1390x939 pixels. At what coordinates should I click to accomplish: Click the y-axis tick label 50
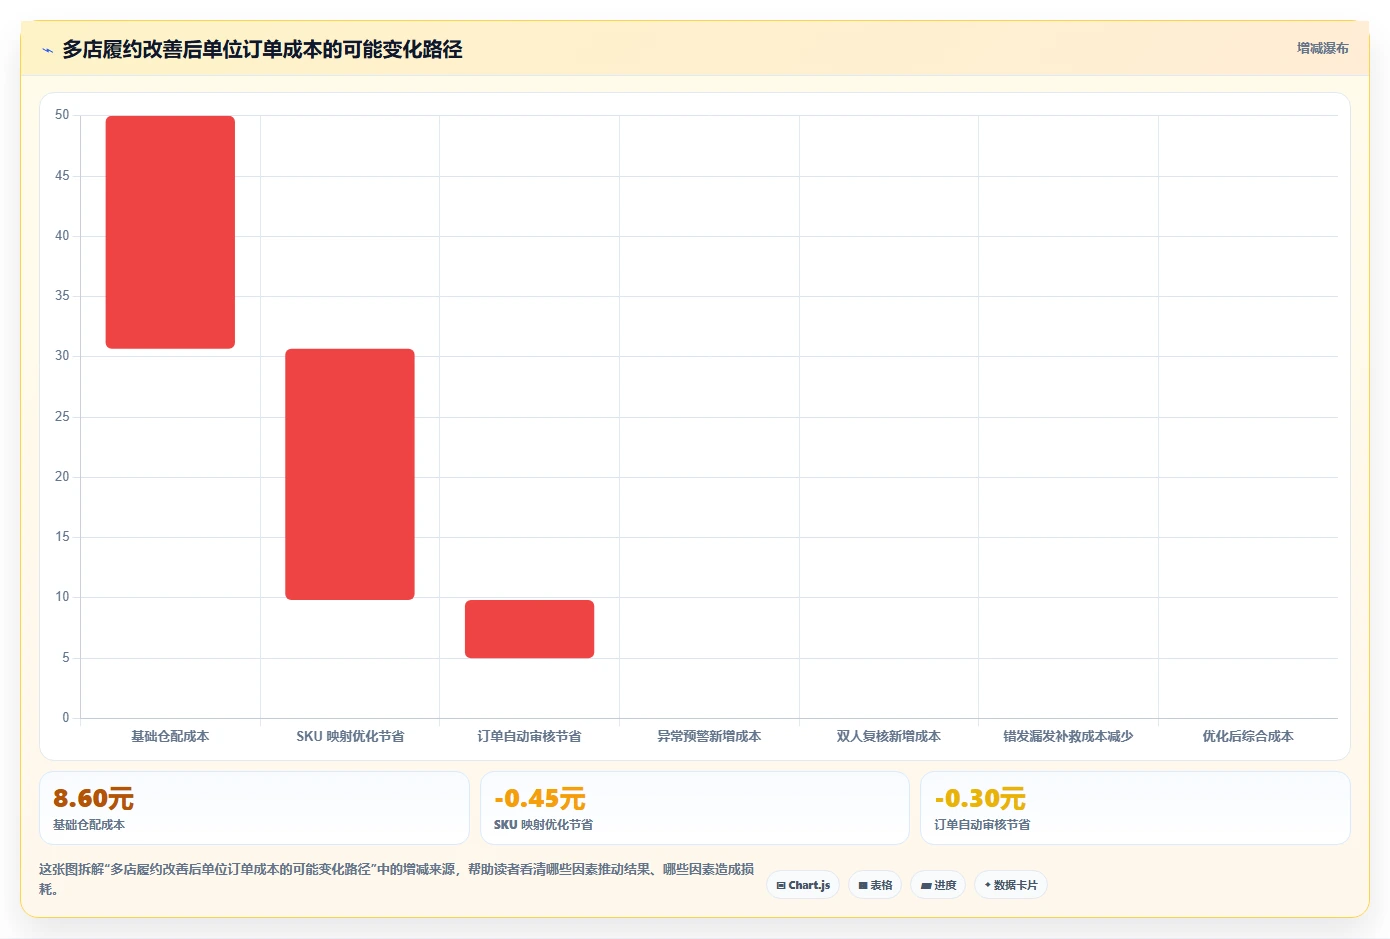point(62,115)
